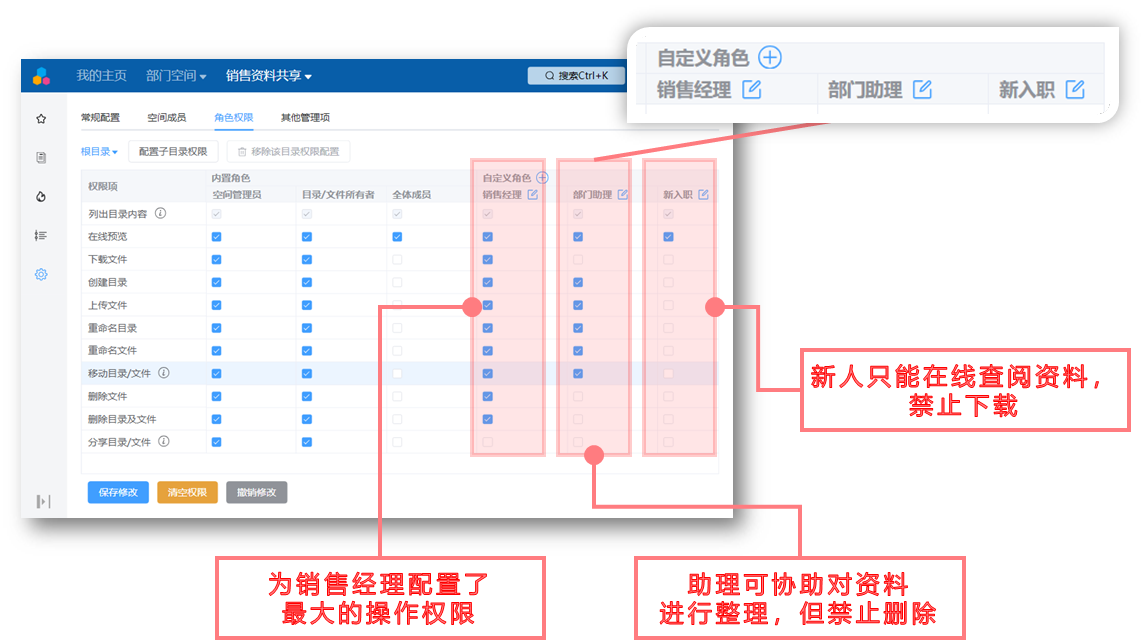Viewport: 1146px width, 640px height.
Task: Open the document icon in the sidebar
Action: click(x=41, y=157)
